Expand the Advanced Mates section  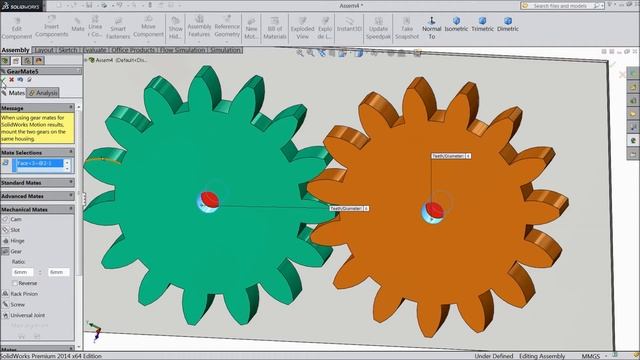pyautogui.click(x=71, y=196)
